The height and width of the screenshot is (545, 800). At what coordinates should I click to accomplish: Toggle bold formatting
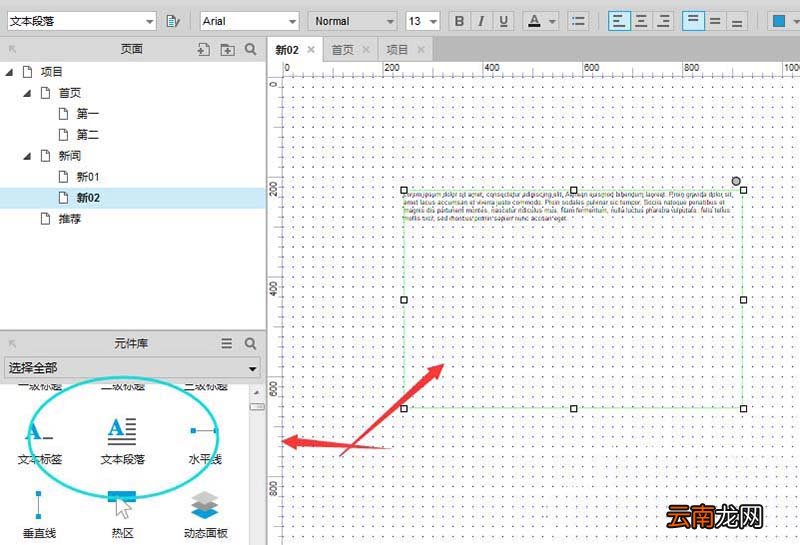(x=459, y=21)
